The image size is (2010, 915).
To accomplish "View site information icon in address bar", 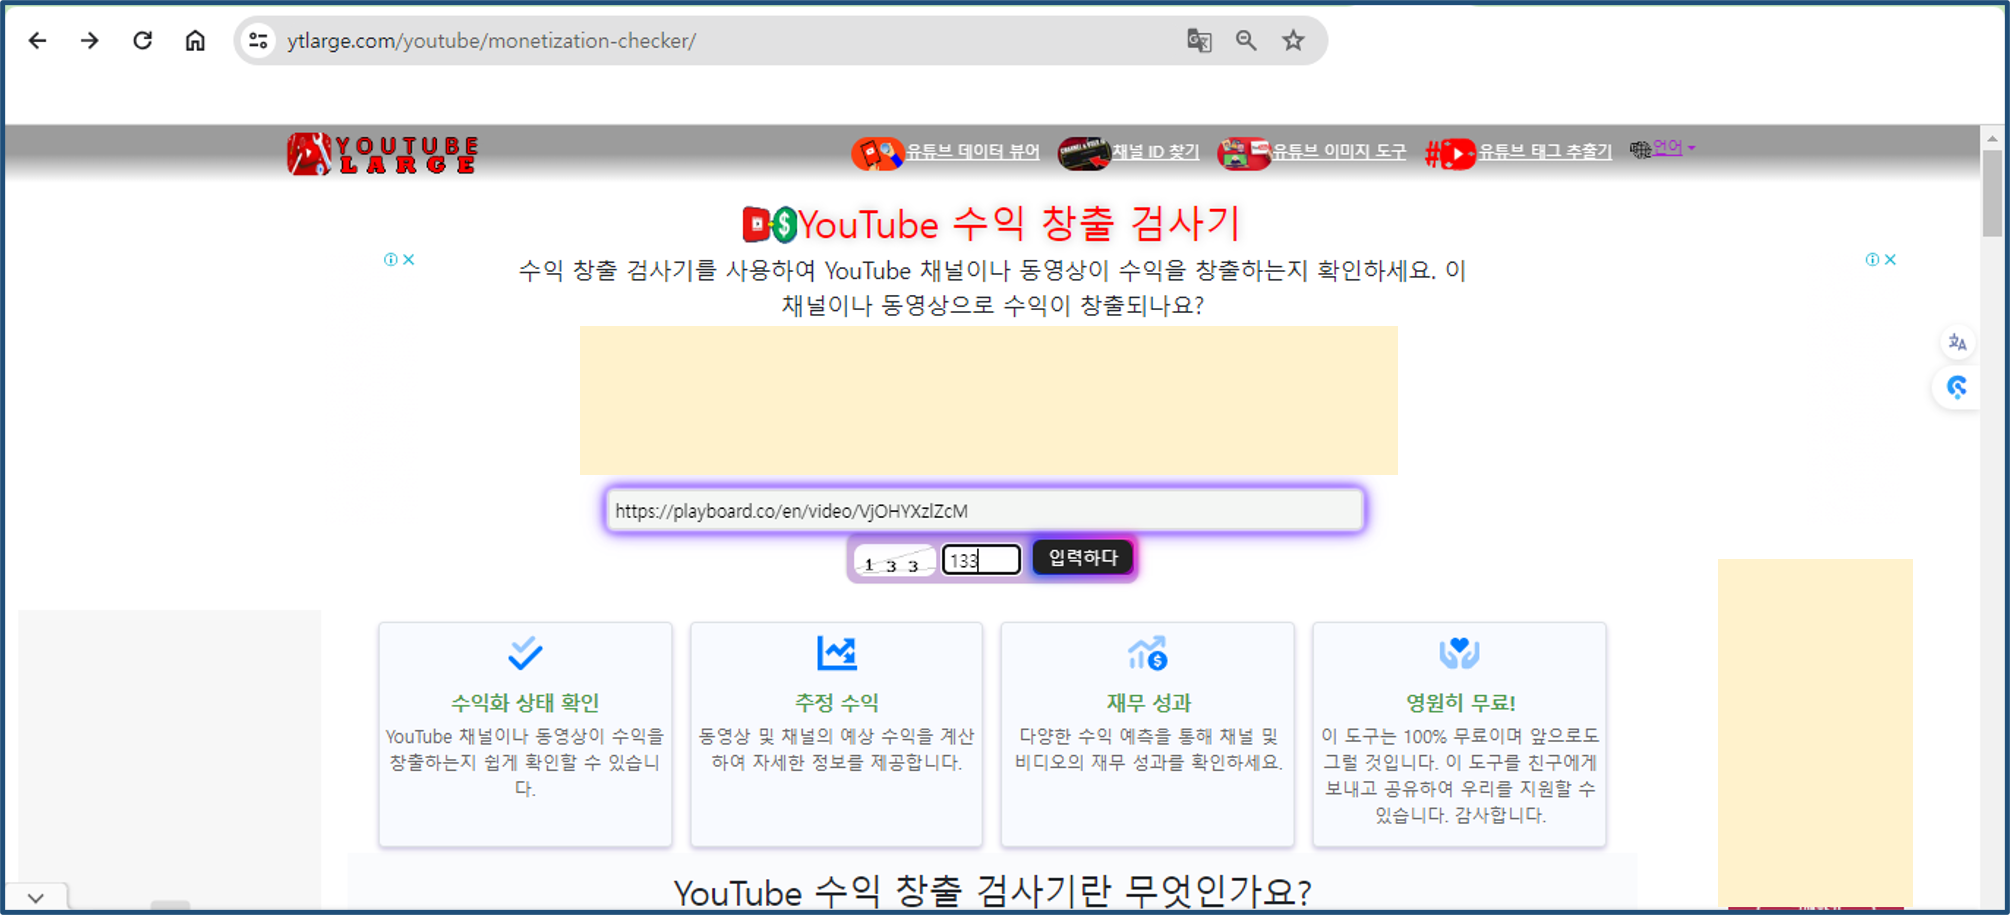I will 258,40.
